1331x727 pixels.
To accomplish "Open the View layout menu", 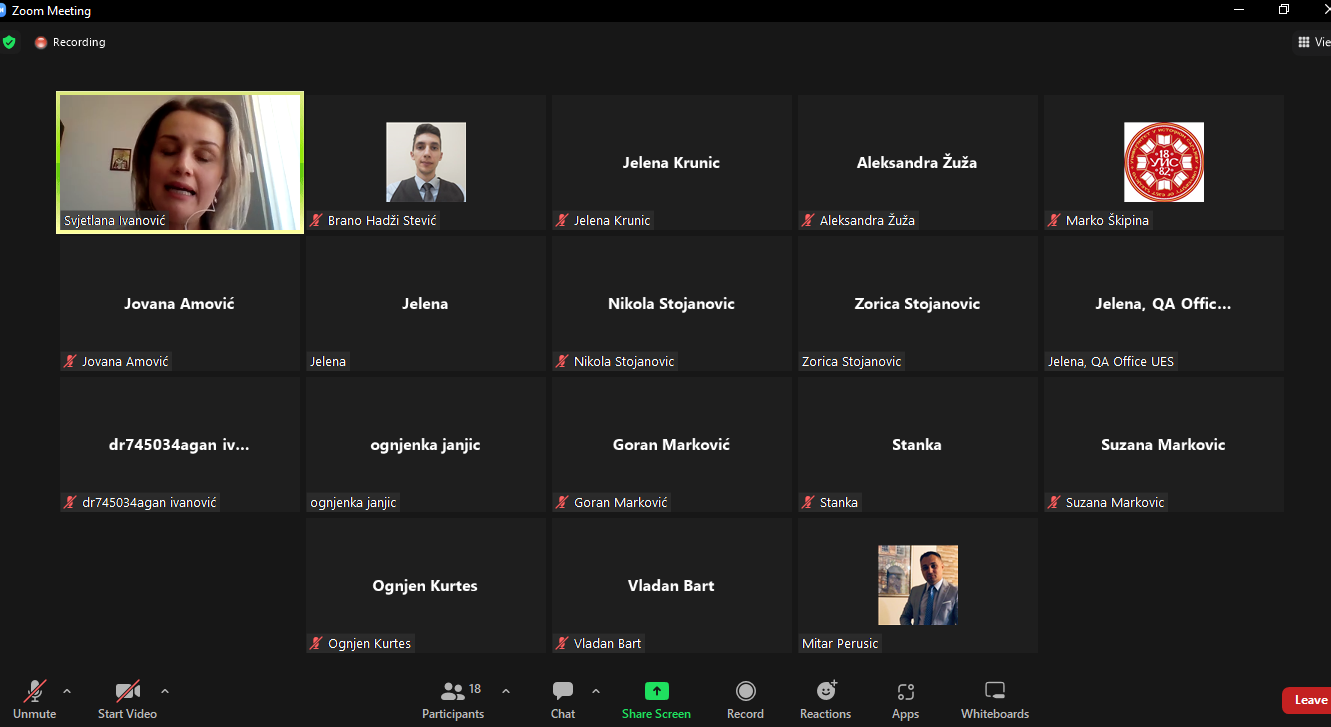I will (1314, 42).
